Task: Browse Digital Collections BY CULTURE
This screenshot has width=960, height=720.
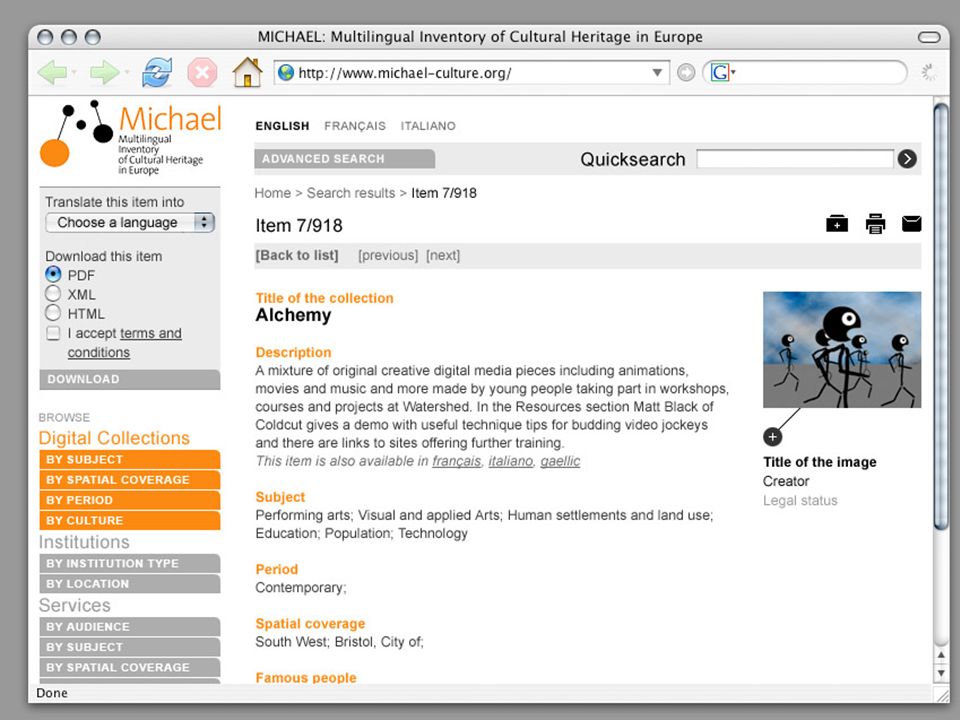Action: 130,520
